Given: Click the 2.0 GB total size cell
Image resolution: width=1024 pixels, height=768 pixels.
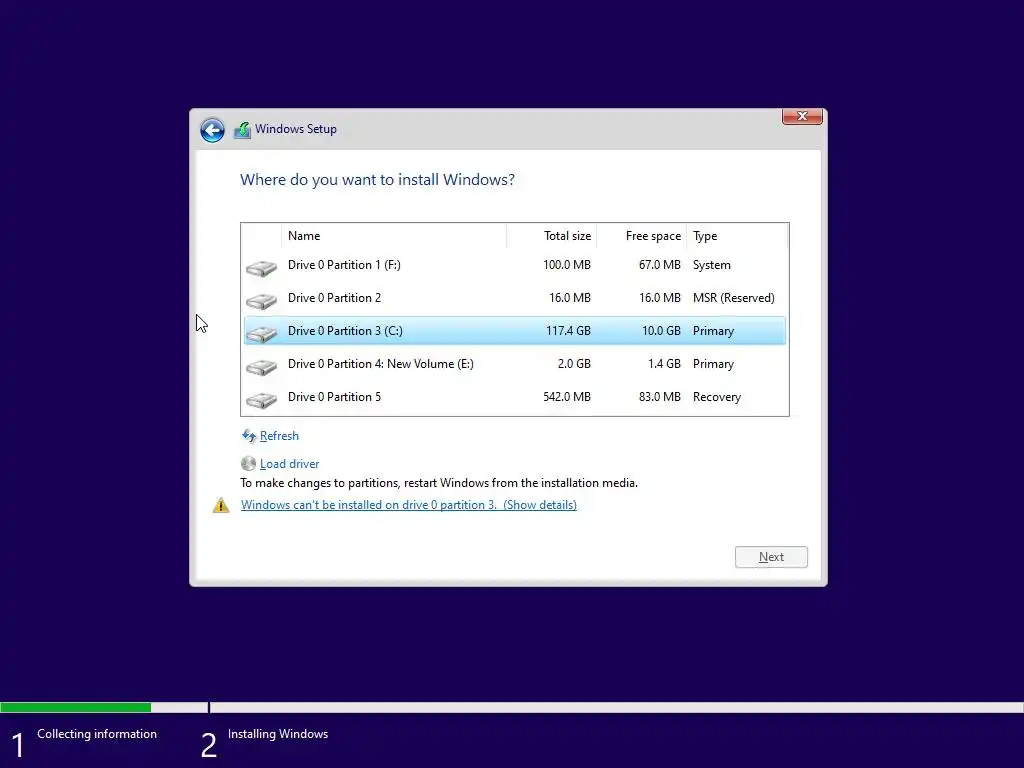Looking at the screenshot, I should click(574, 364).
